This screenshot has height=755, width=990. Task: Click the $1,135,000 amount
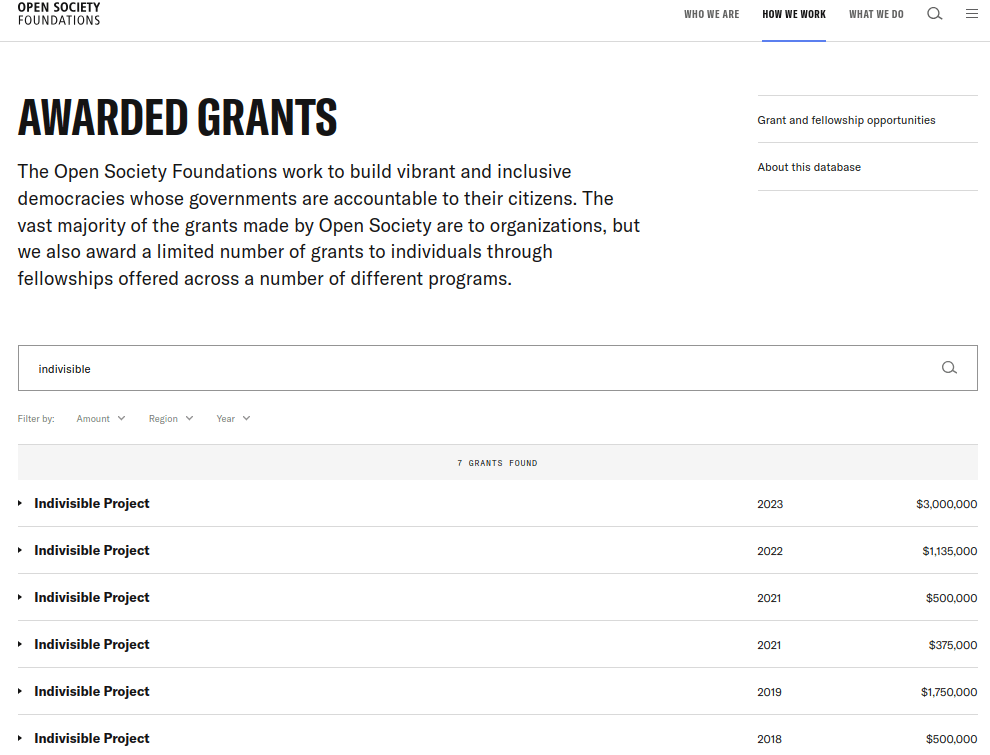(950, 551)
